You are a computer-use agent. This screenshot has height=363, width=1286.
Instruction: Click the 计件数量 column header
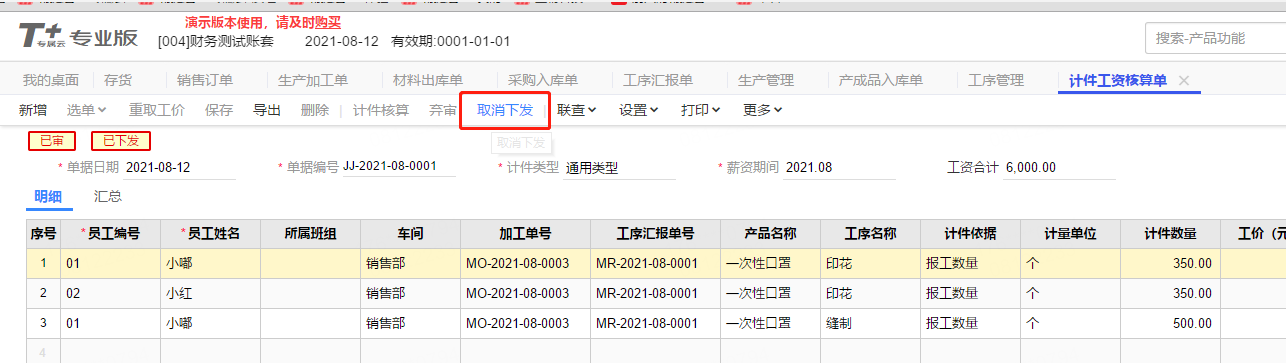point(1170,234)
